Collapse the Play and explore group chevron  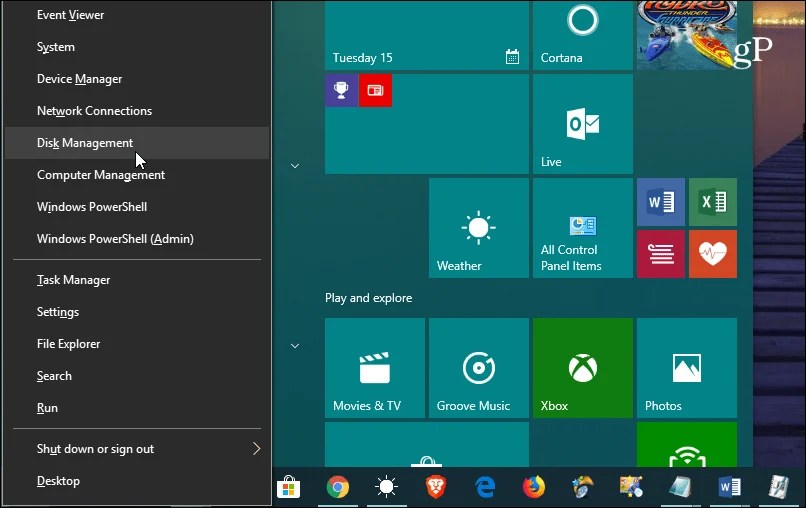295,346
